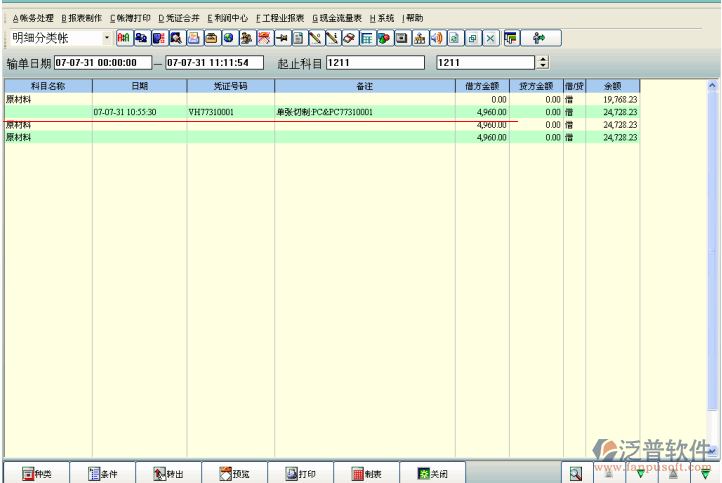Click the 条件 filter button
Viewport: 722px width, 483px height.
pos(101,474)
